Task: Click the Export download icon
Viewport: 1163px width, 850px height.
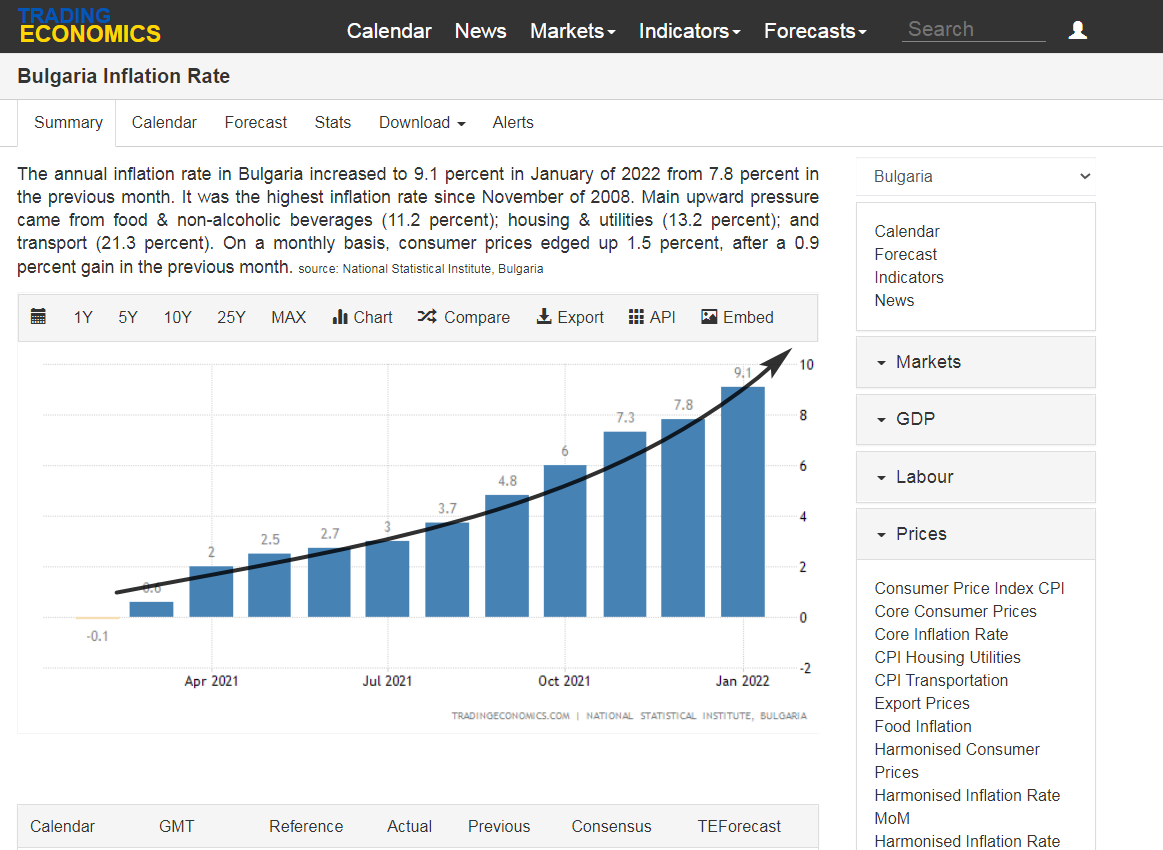Action: (544, 317)
